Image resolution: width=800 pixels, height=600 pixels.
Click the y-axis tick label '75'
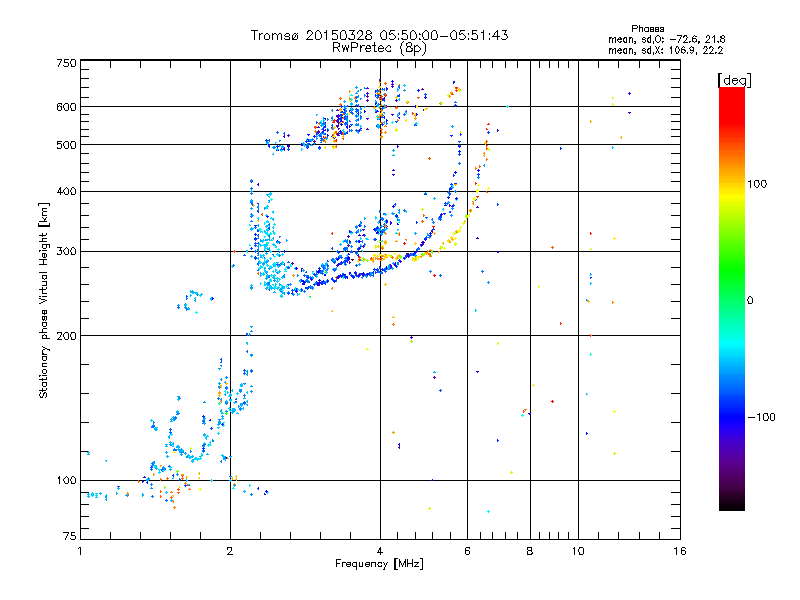(70, 536)
